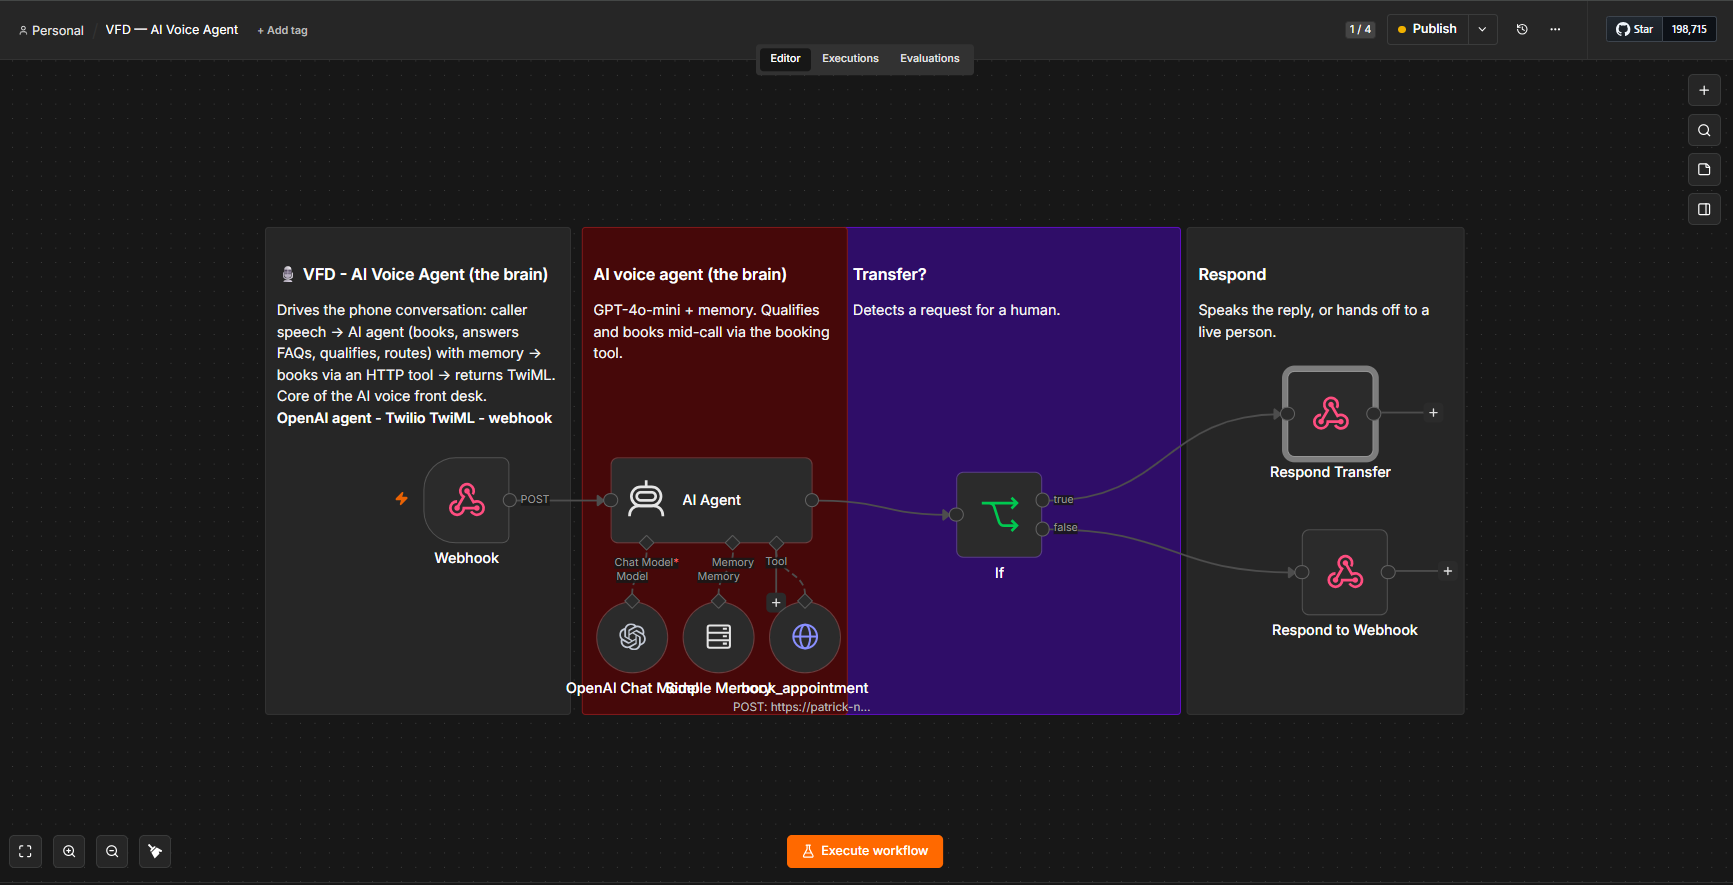Image resolution: width=1733 pixels, height=885 pixels.
Task: Add a node after Respond to Webhook output
Action: (x=1447, y=571)
